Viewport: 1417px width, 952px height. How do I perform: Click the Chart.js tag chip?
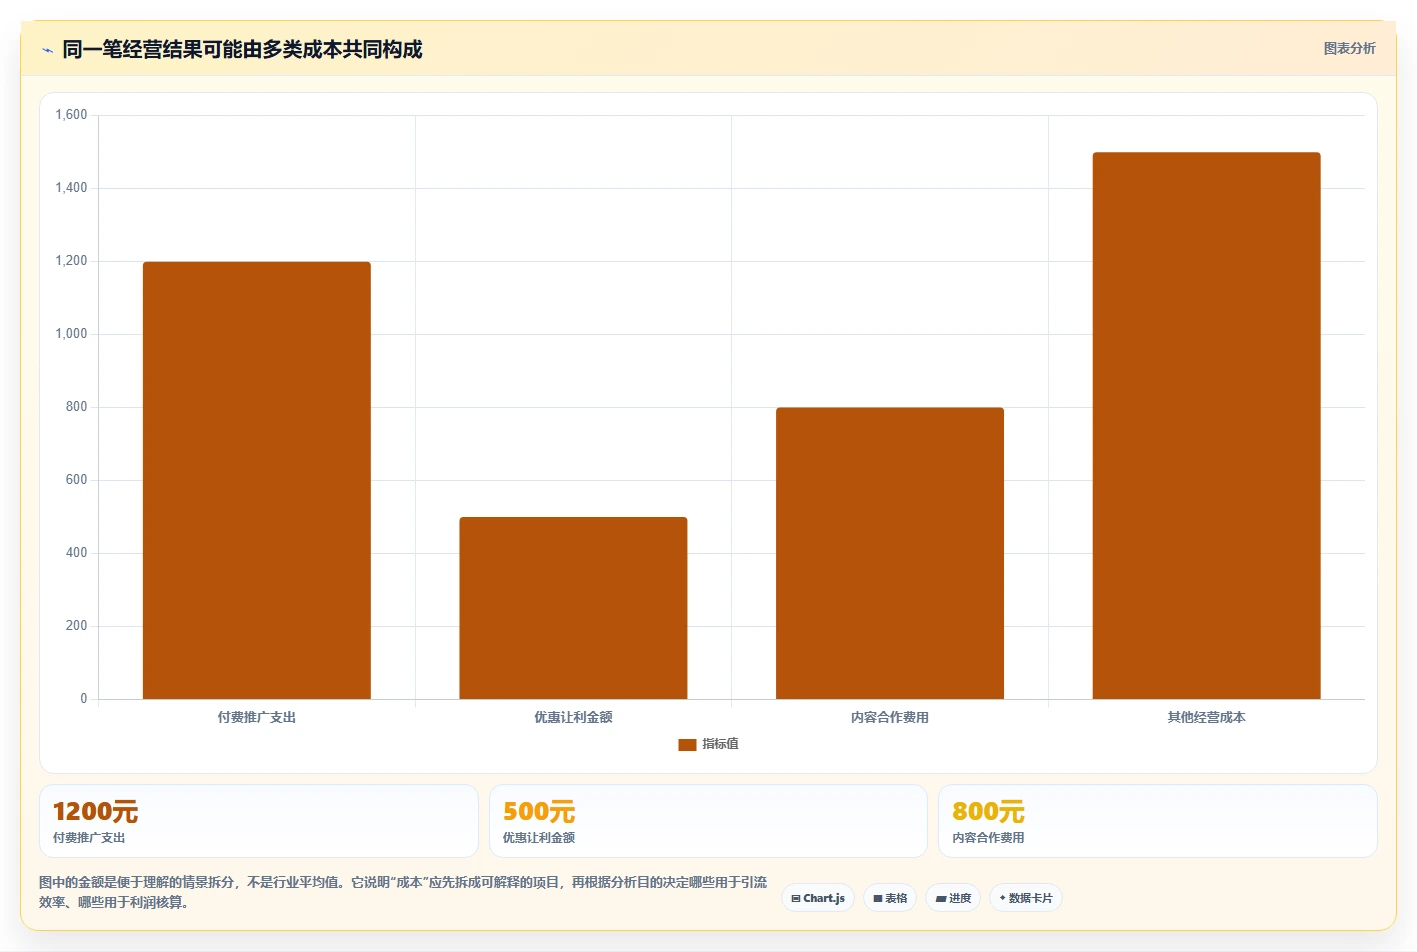(818, 898)
